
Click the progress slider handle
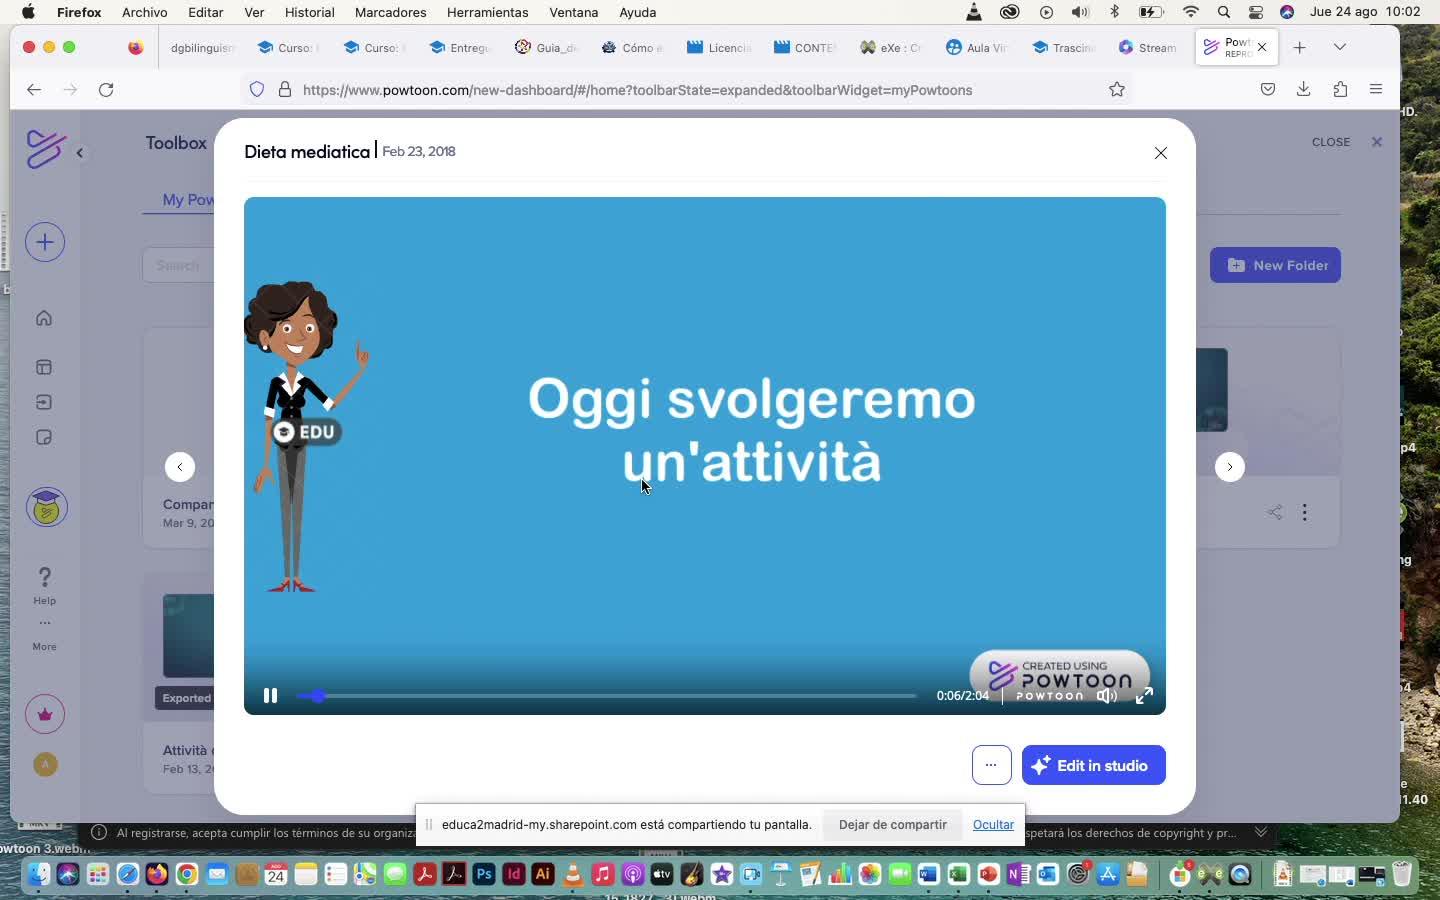click(x=317, y=696)
